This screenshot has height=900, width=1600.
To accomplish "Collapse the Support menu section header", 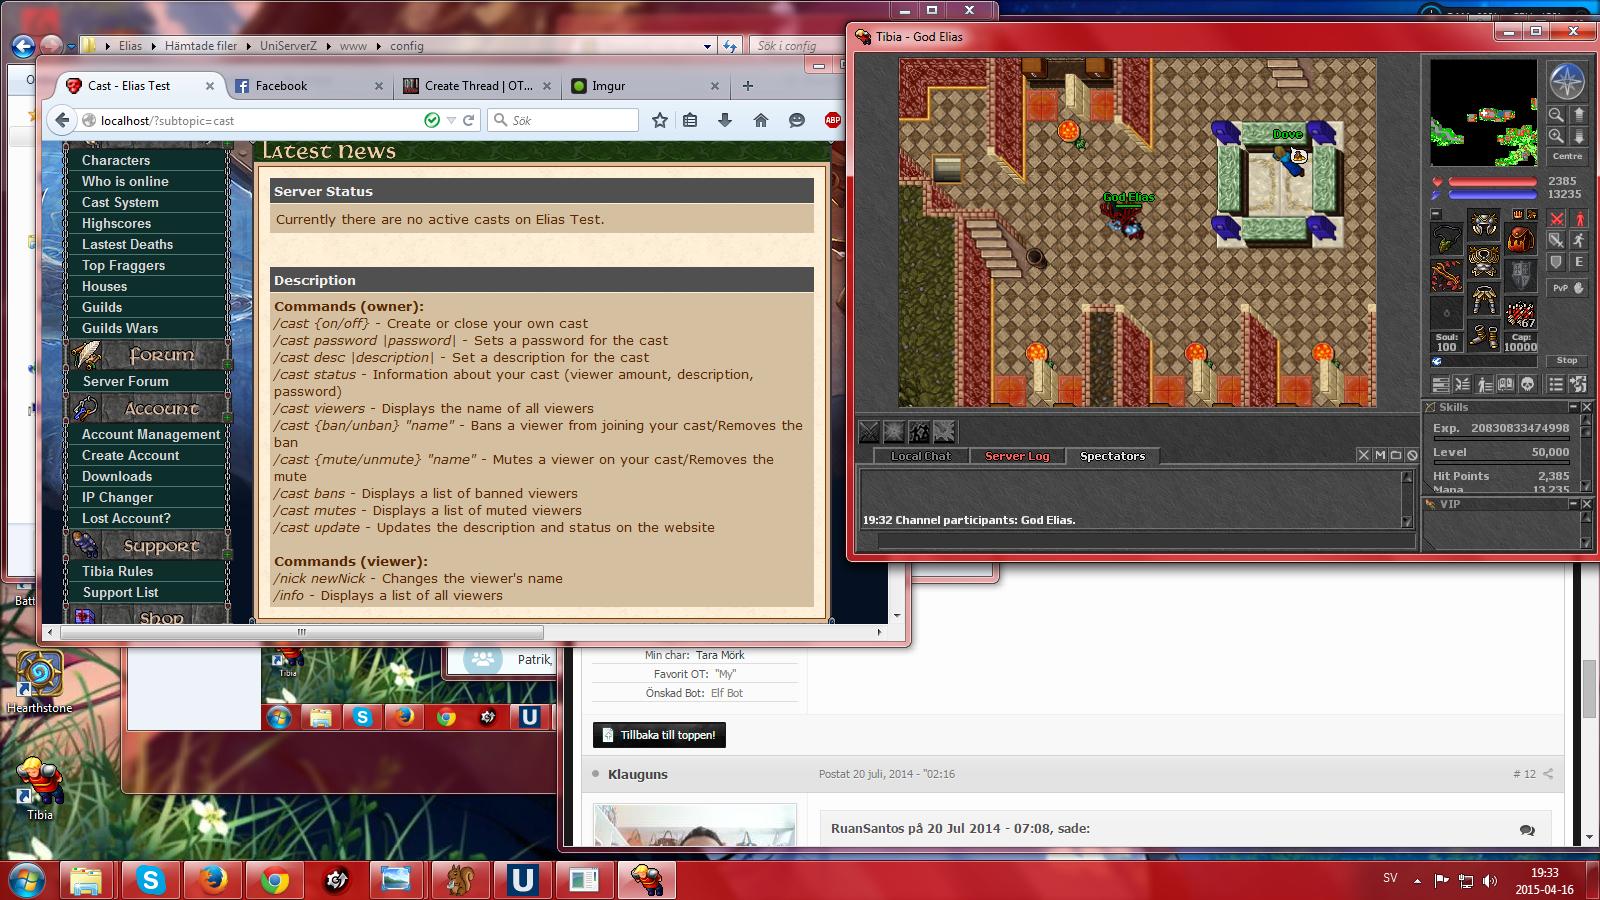I will (148, 546).
